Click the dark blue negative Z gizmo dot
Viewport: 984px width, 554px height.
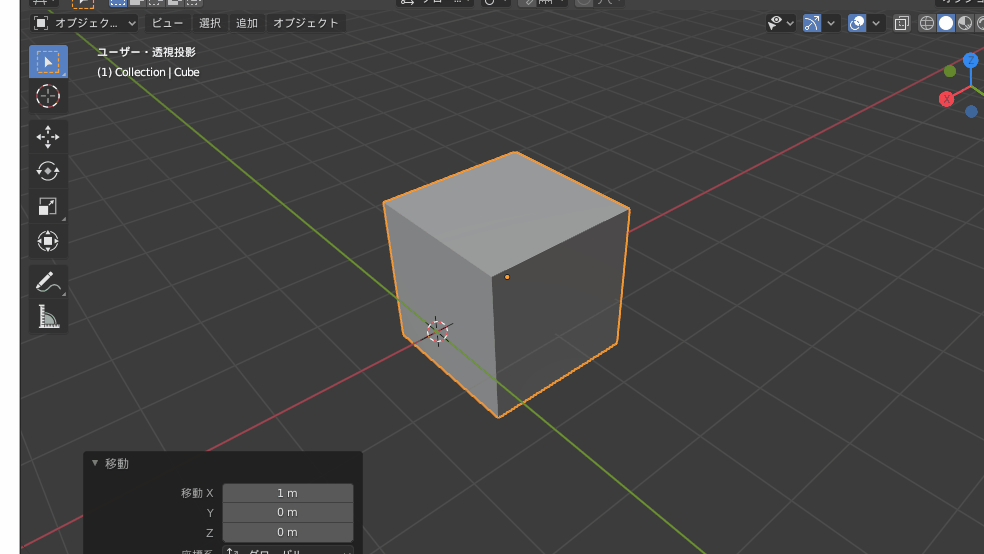click(971, 112)
